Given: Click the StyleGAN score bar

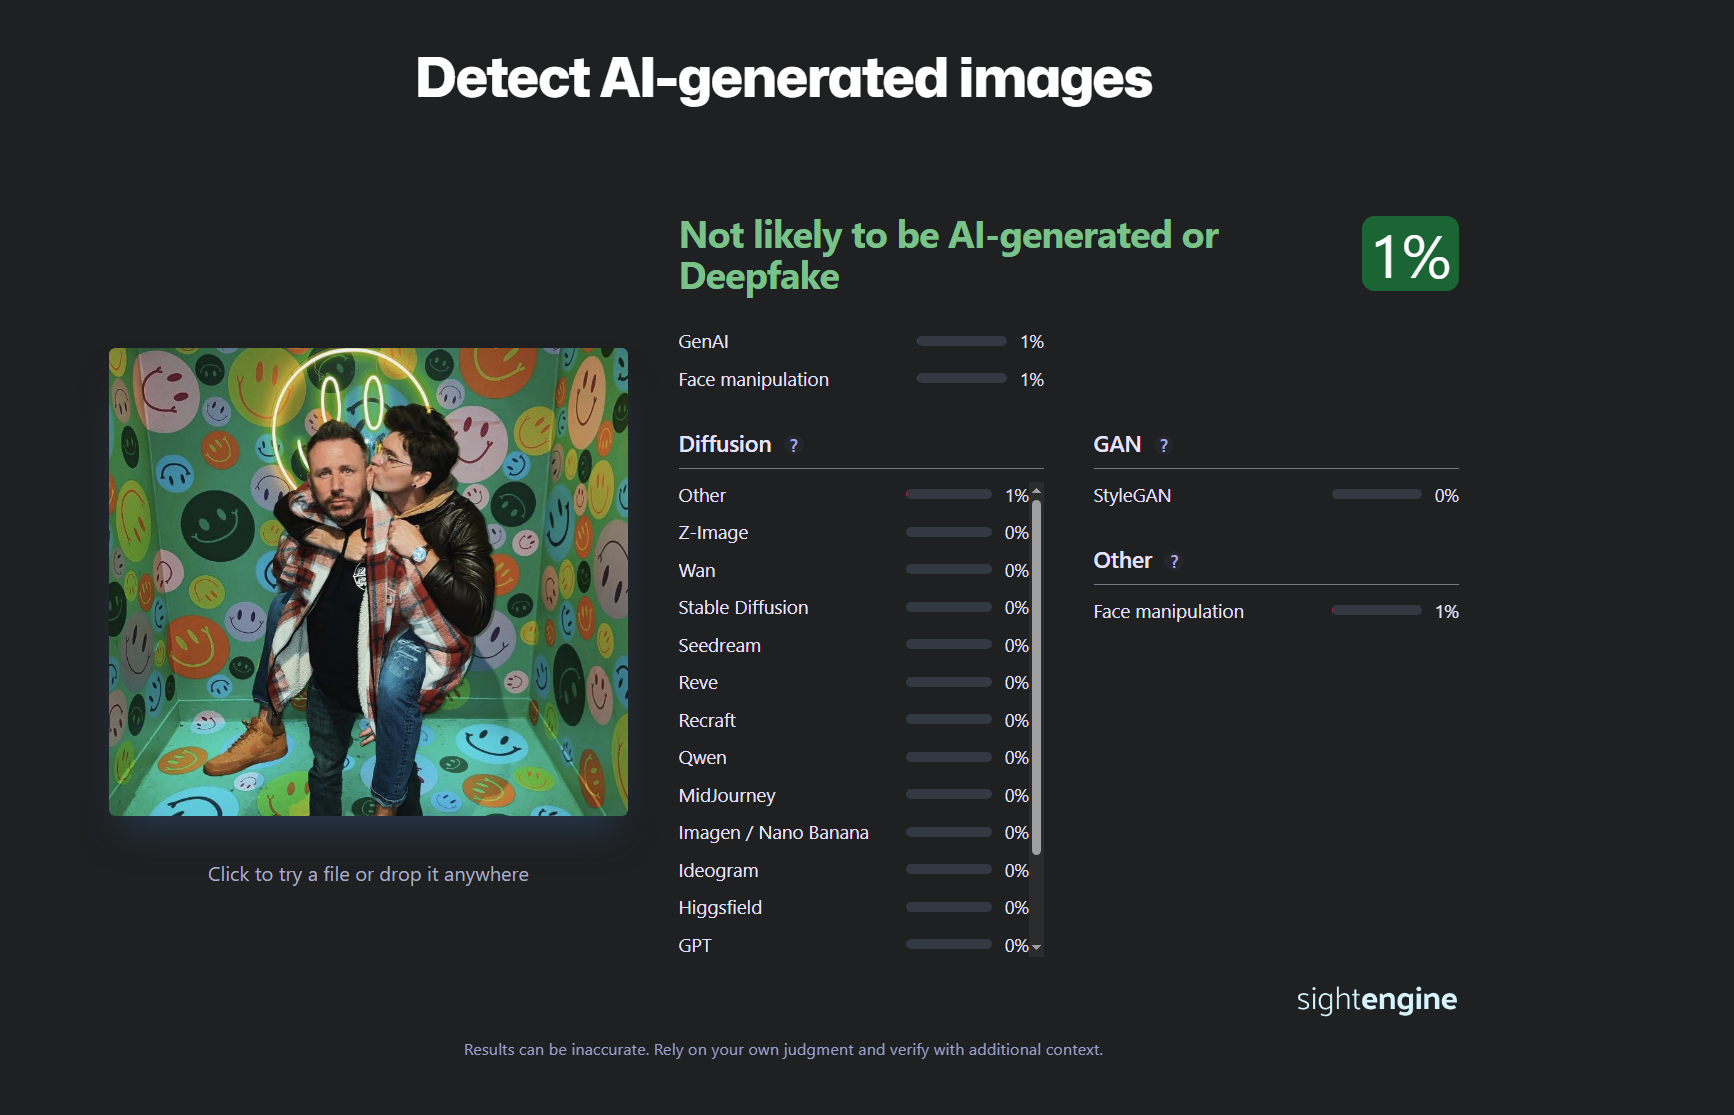Looking at the screenshot, I should coord(1376,494).
